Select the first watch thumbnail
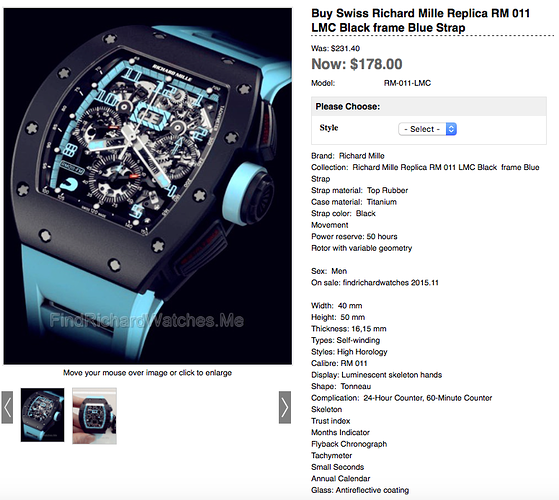Screen dimensions: 559x500 click(42, 415)
